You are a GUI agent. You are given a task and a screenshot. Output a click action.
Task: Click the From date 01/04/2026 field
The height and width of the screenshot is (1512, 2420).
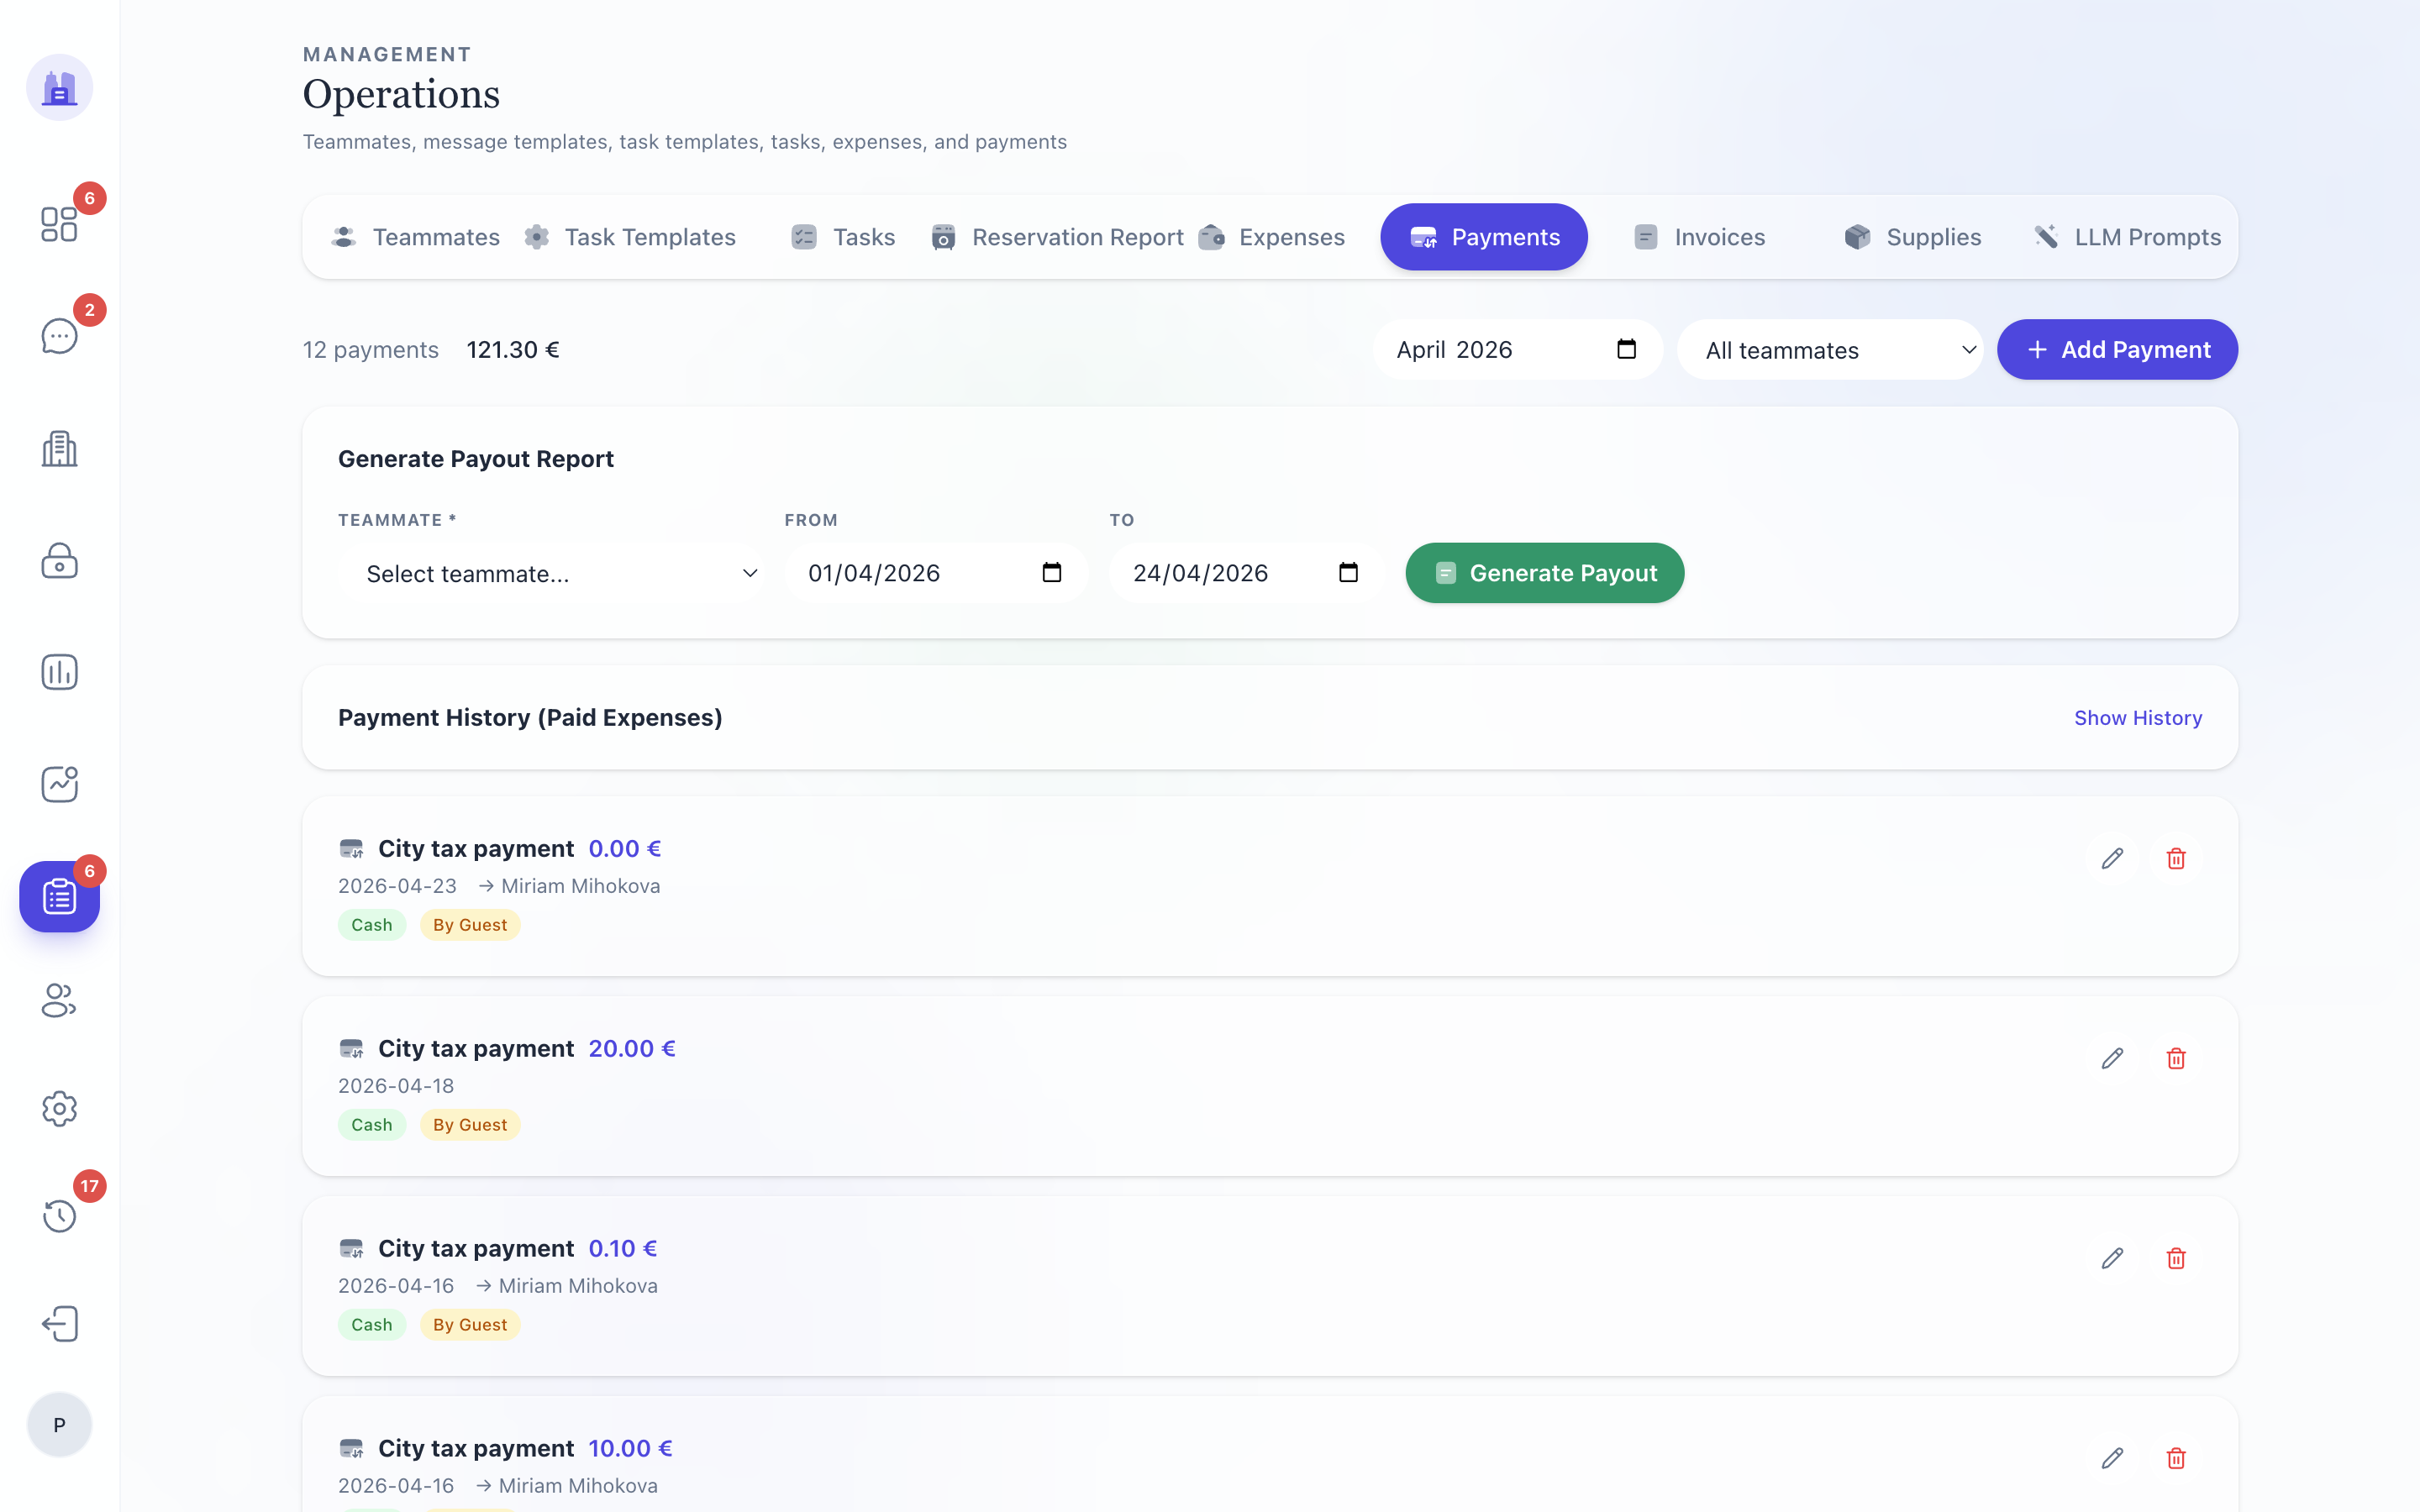(936, 573)
